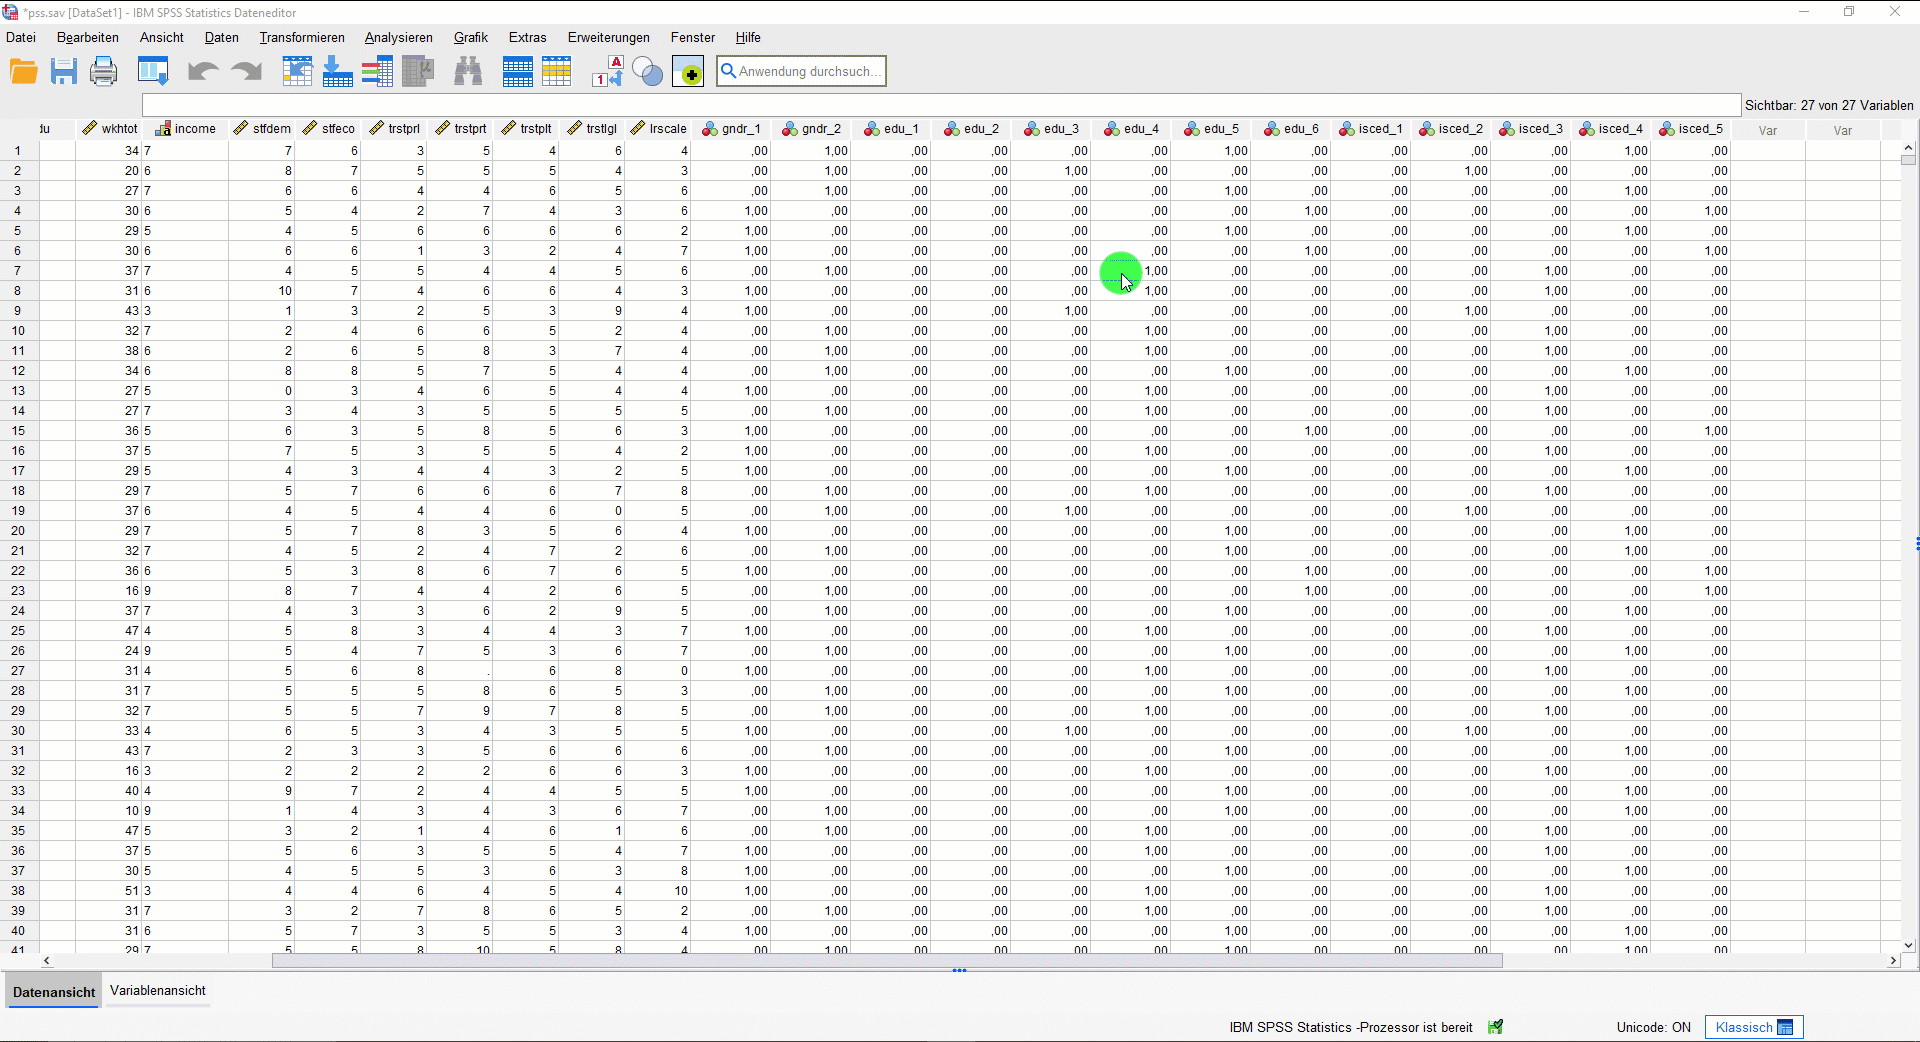Open Use Variable Sets circles icon
1920x1042 pixels.
tap(648, 72)
